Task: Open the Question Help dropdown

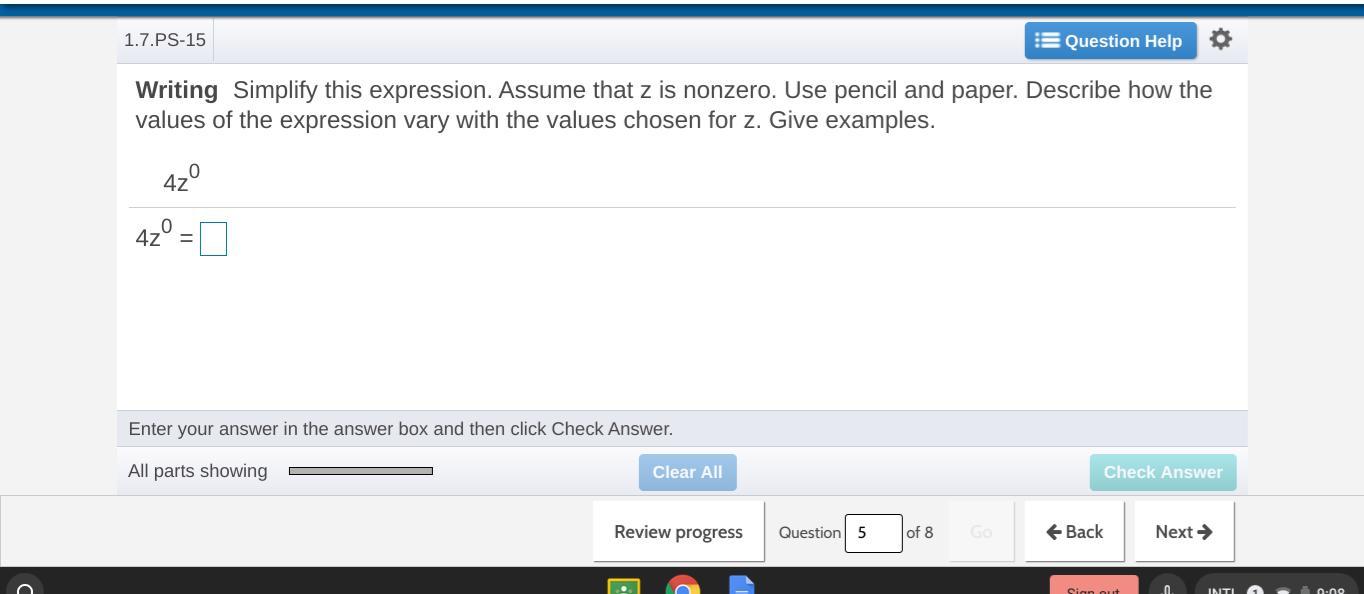Action: 1110,41
